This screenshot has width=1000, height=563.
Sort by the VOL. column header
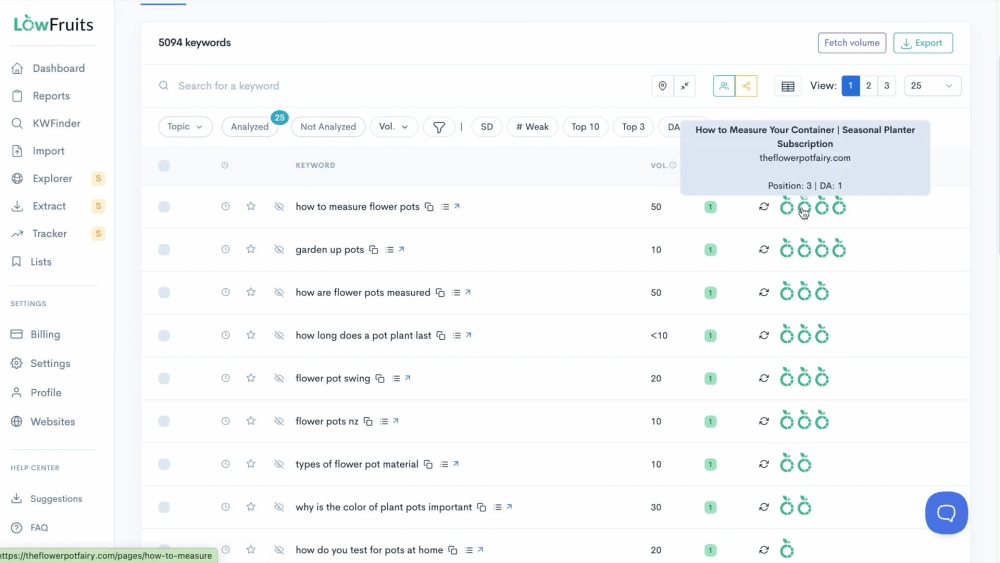pos(659,165)
